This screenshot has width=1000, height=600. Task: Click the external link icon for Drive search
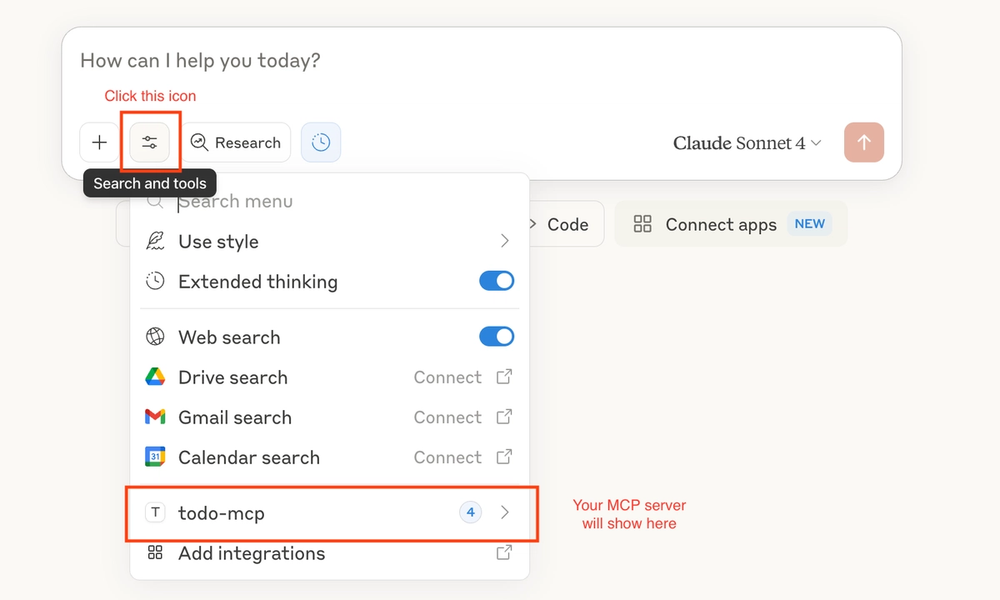(x=504, y=377)
